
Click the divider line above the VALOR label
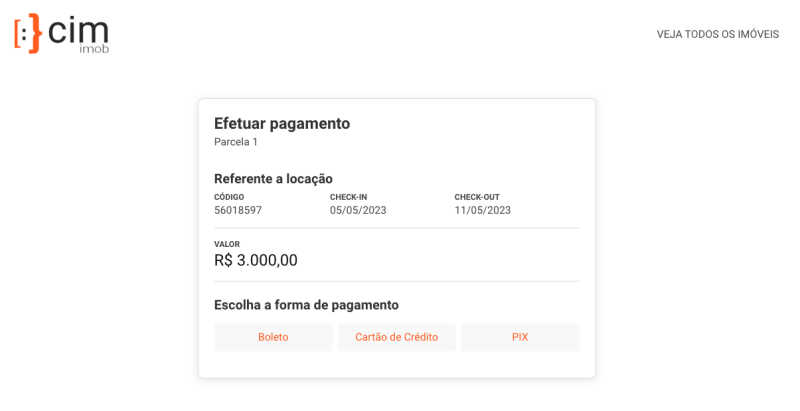point(396,229)
